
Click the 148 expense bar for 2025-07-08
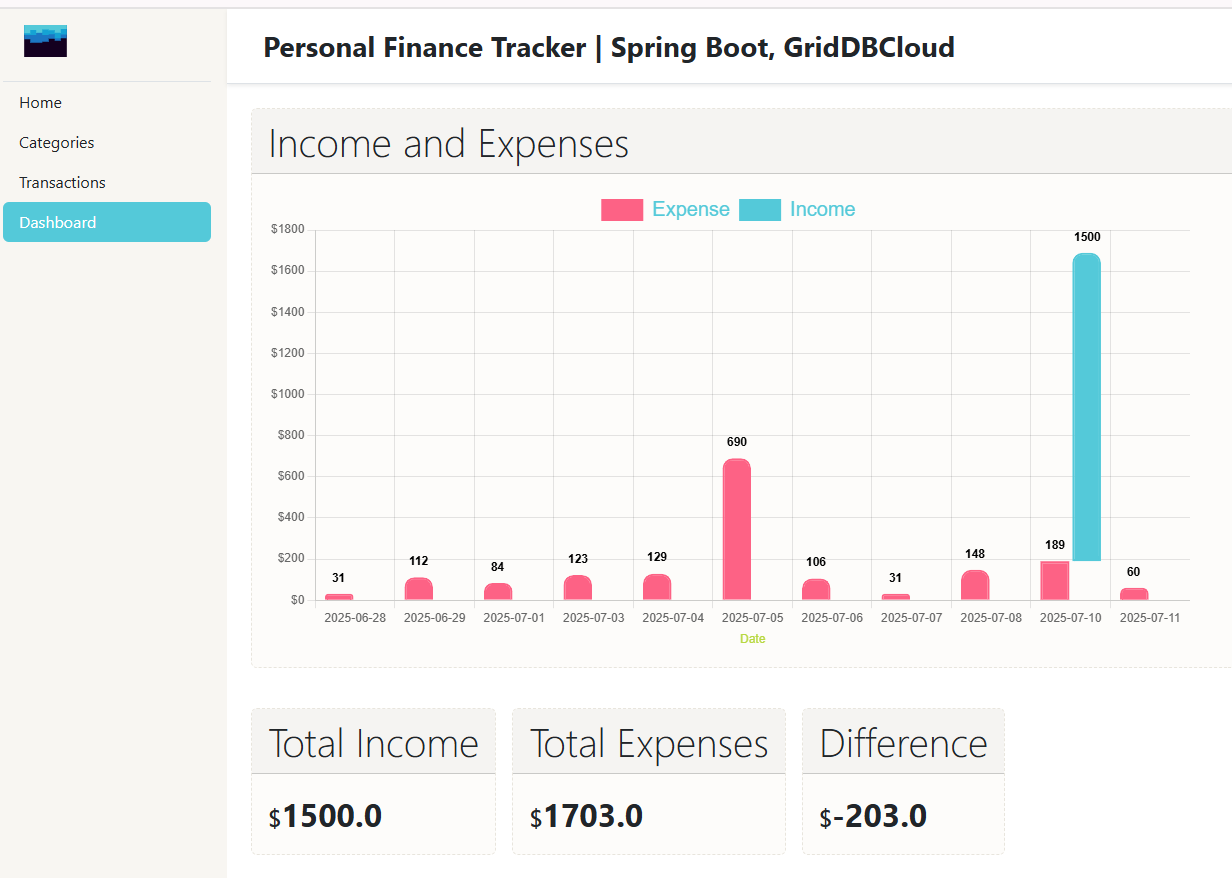pyautogui.click(x=975, y=585)
